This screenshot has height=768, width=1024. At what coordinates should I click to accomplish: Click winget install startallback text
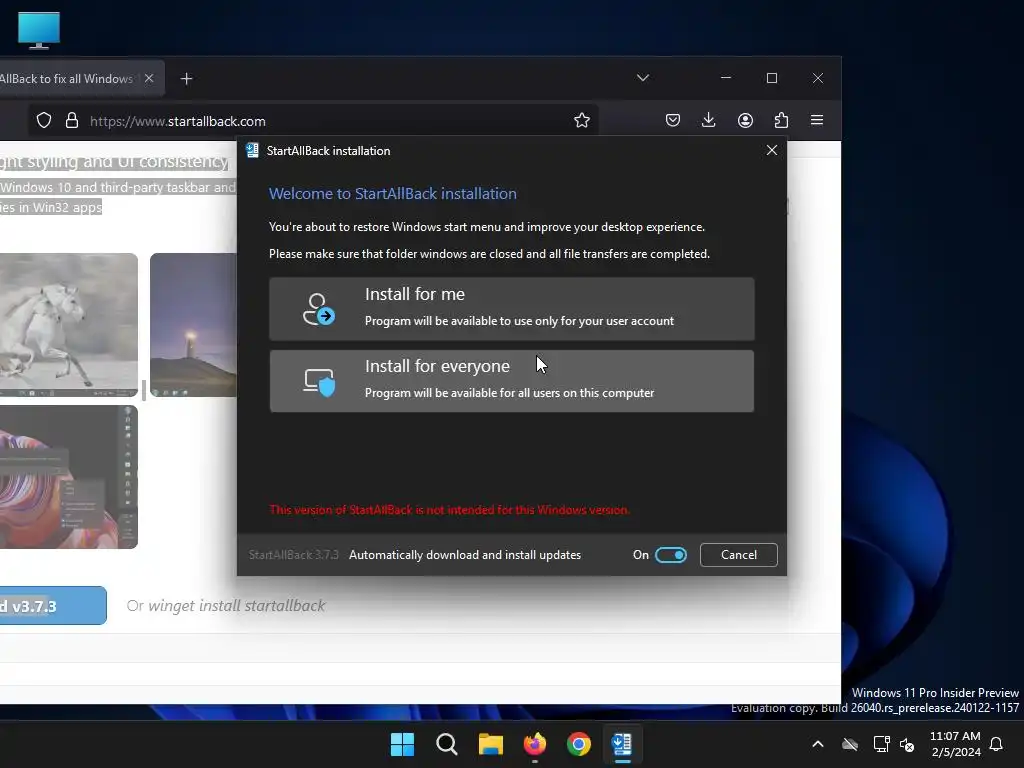pyautogui.click(x=236, y=605)
